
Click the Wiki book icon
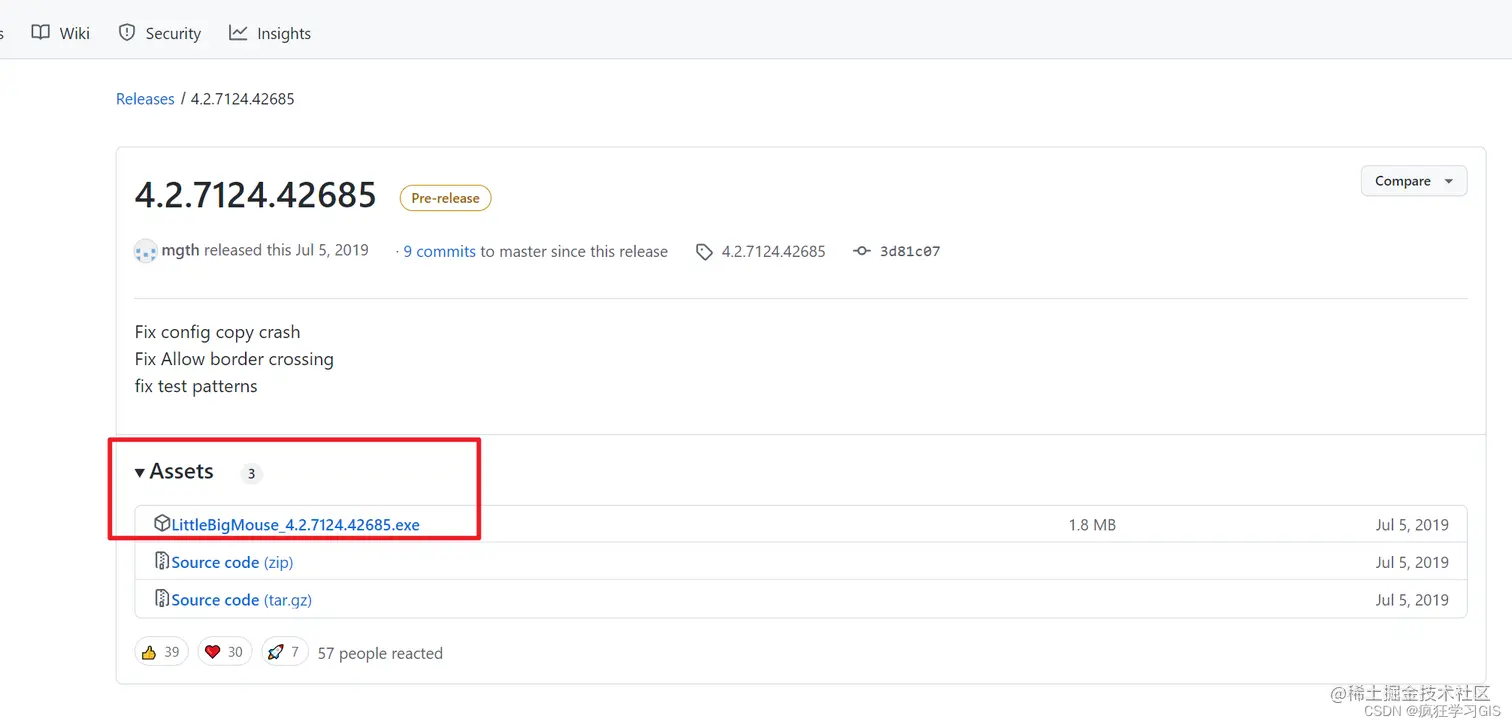click(40, 33)
